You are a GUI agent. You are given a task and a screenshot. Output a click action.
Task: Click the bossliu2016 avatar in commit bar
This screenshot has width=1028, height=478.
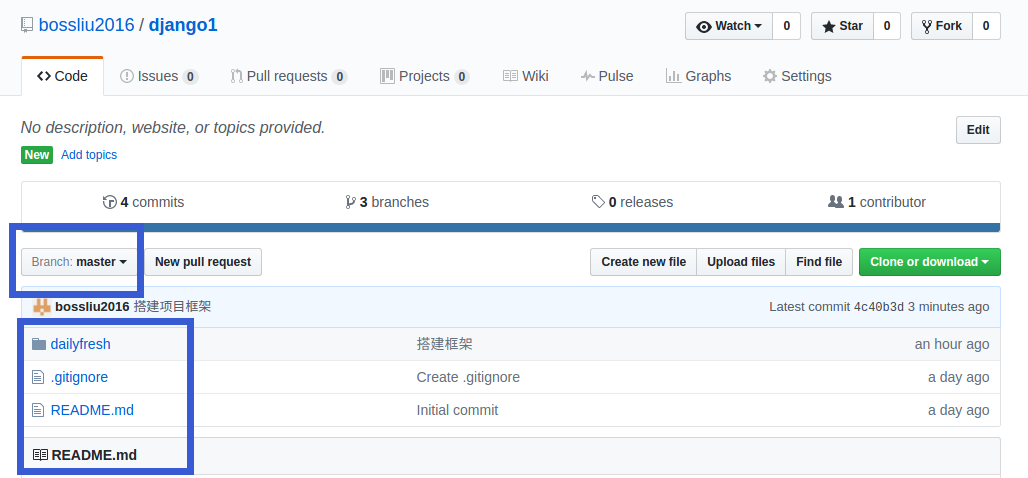[42, 306]
